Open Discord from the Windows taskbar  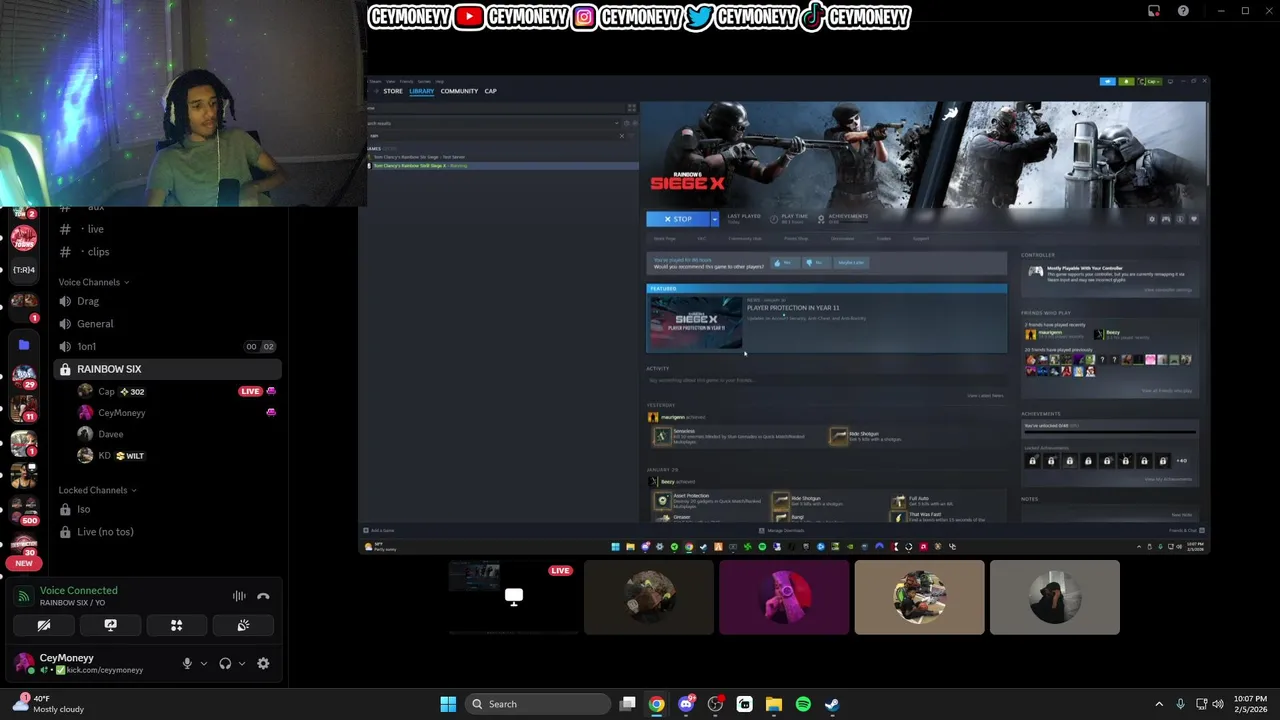pyautogui.click(x=686, y=704)
